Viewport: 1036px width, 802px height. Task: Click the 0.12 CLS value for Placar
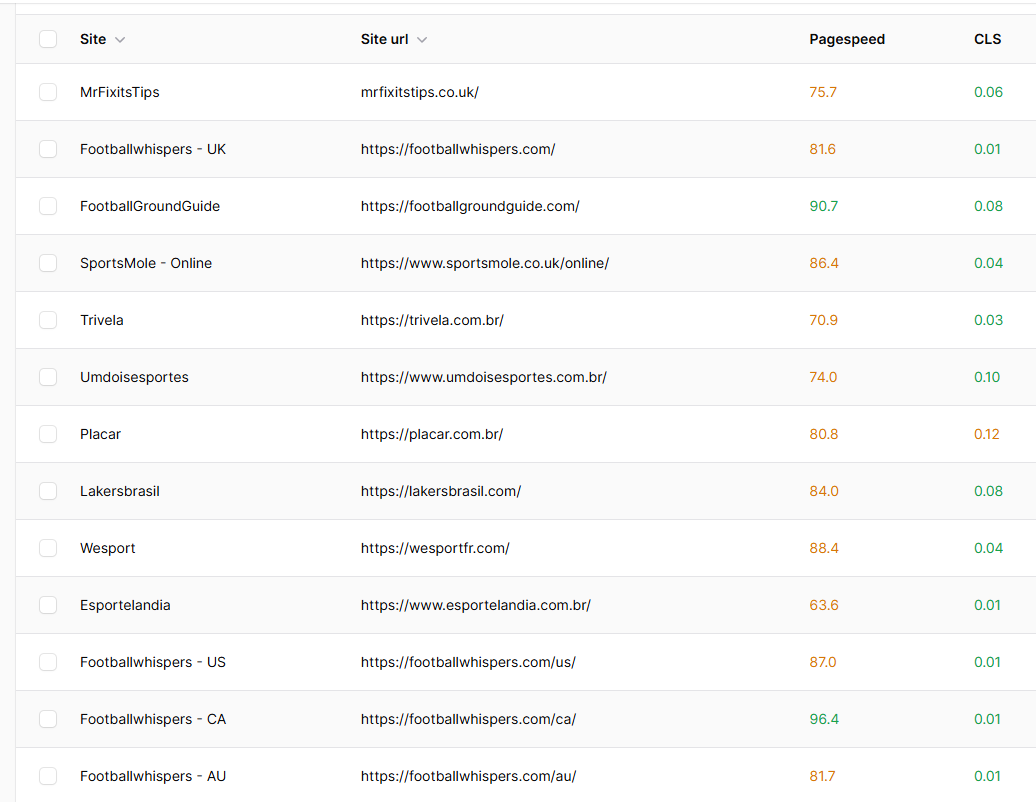(x=986, y=434)
